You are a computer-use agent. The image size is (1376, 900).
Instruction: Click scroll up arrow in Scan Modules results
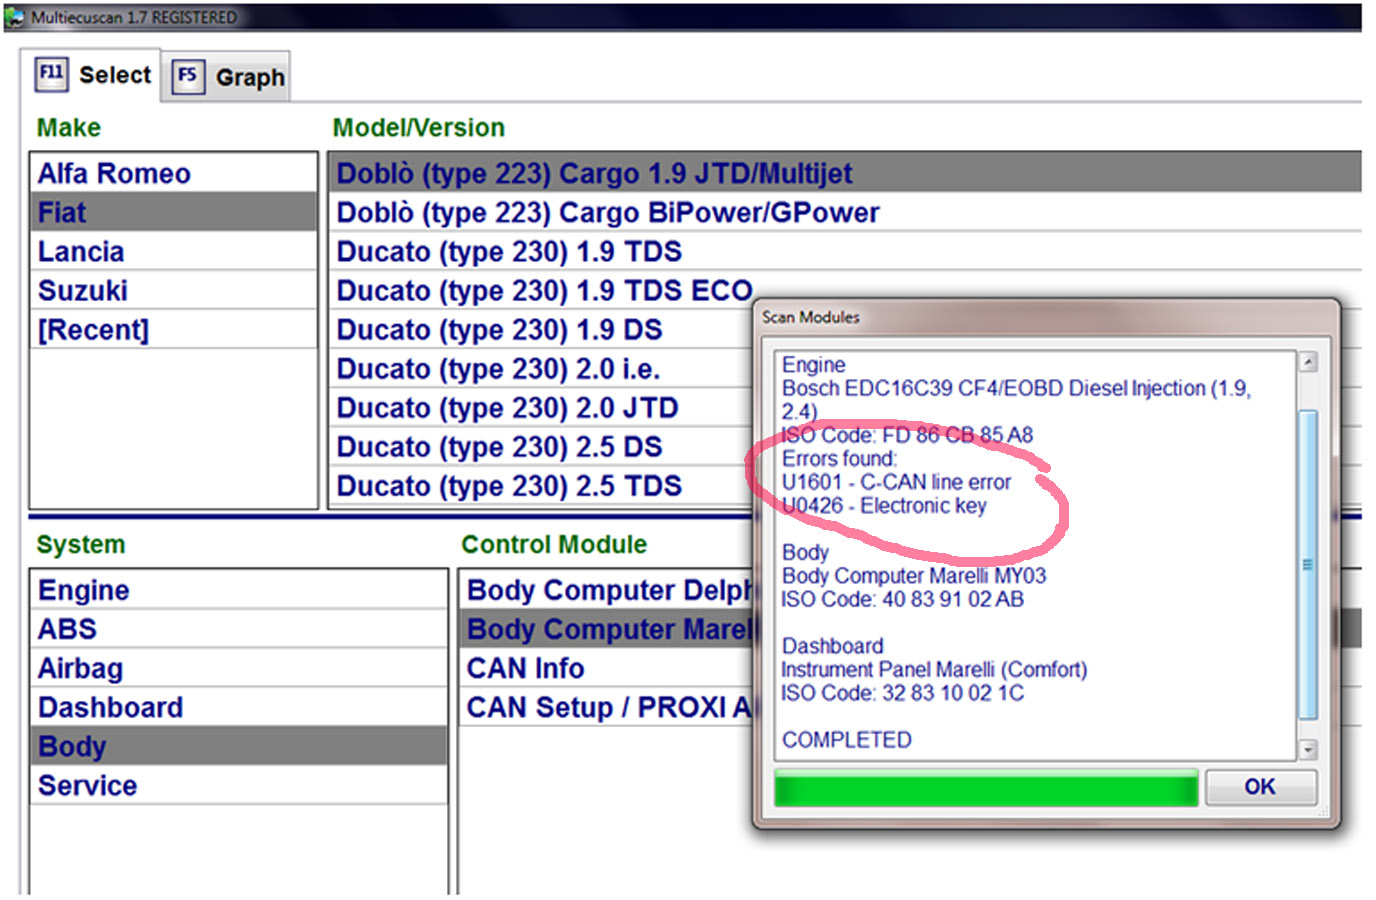[x=1307, y=362]
